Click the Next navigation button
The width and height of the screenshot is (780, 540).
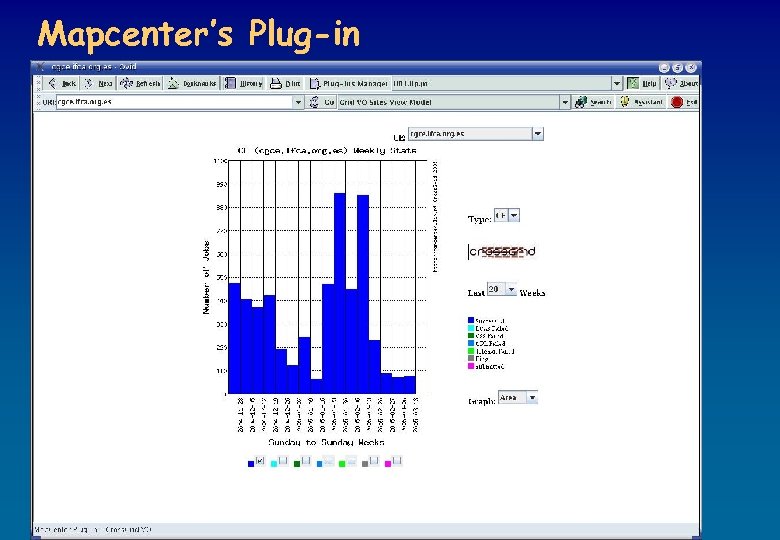click(x=98, y=84)
